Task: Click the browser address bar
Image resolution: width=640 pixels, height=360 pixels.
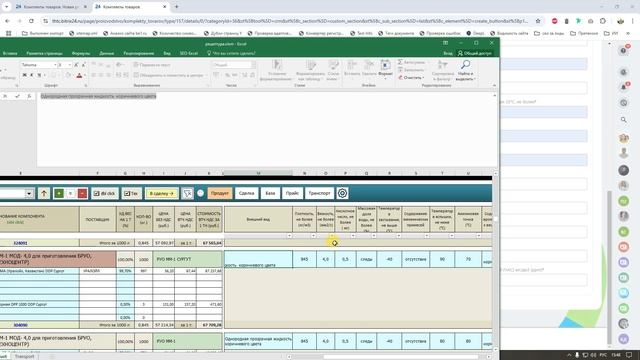Action: [290, 21]
